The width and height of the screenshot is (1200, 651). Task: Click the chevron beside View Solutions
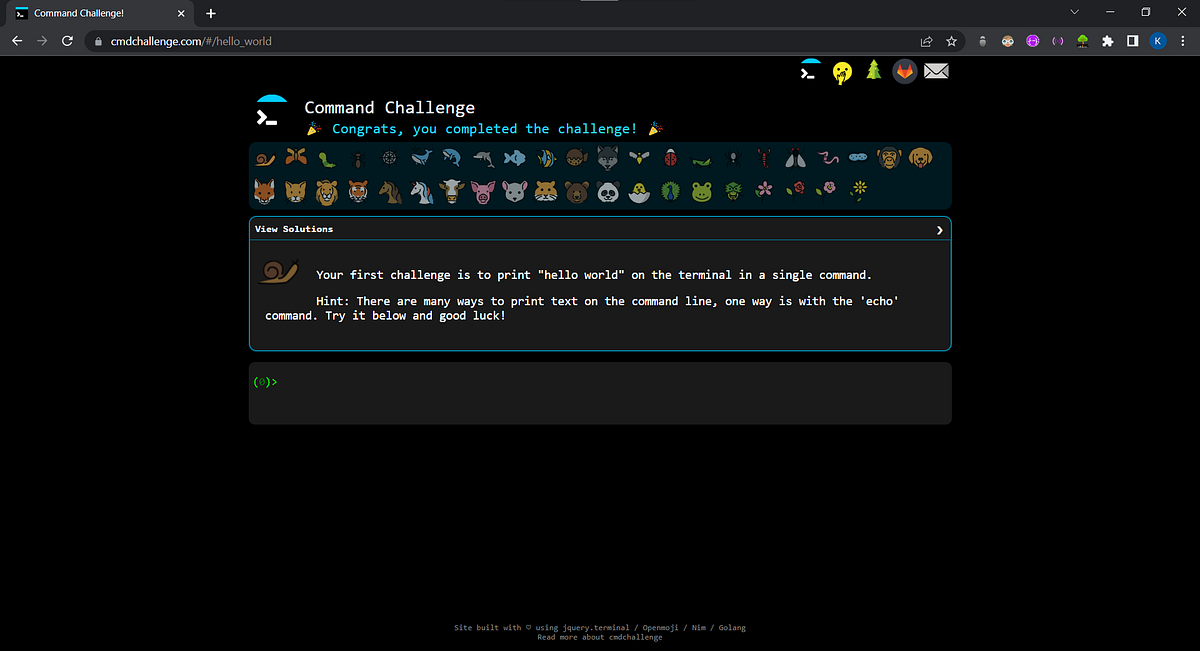pyautogui.click(x=938, y=229)
